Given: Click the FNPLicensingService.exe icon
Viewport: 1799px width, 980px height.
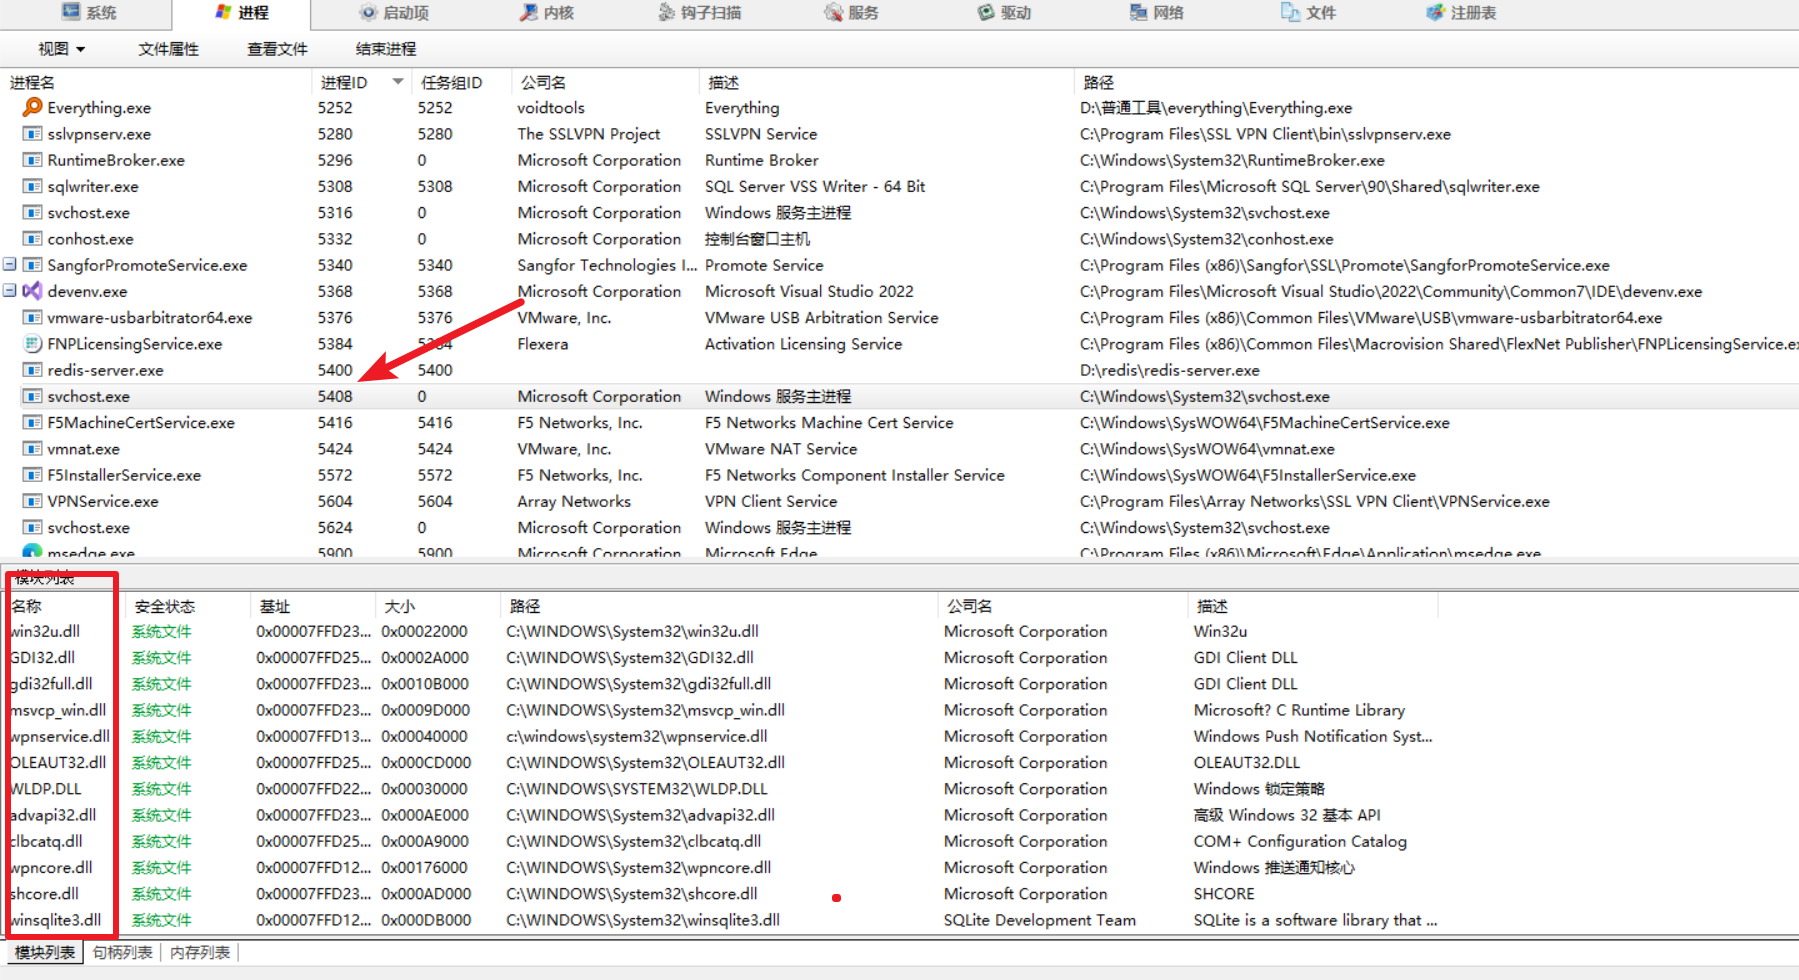Looking at the screenshot, I should tap(32, 344).
